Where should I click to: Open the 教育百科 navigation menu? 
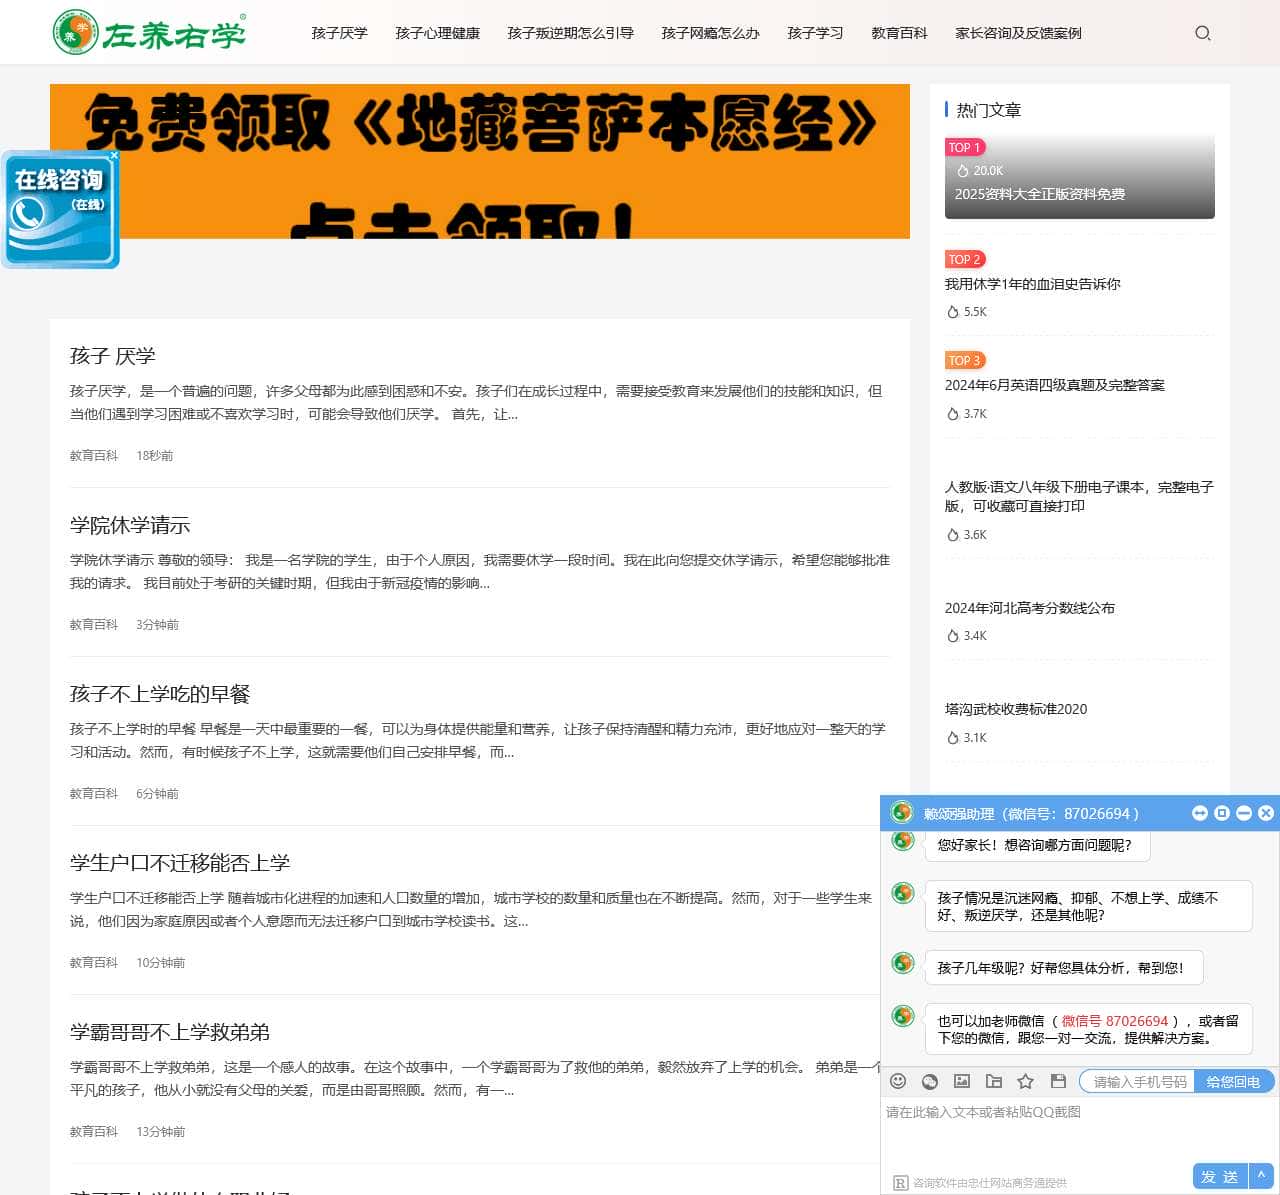click(x=899, y=33)
